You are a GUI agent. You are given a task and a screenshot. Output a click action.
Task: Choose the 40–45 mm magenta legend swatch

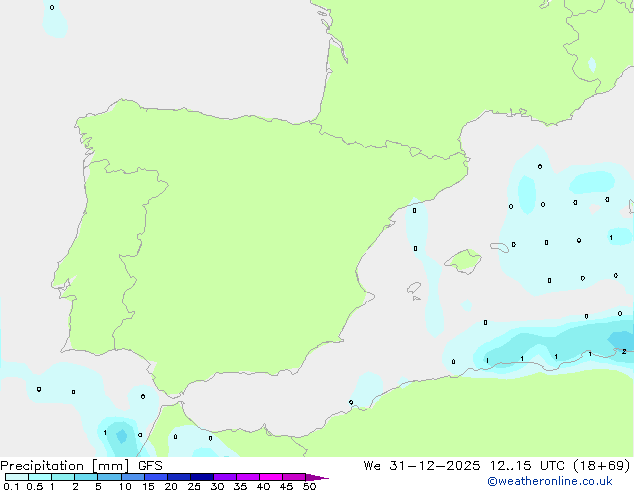coord(271,477)
